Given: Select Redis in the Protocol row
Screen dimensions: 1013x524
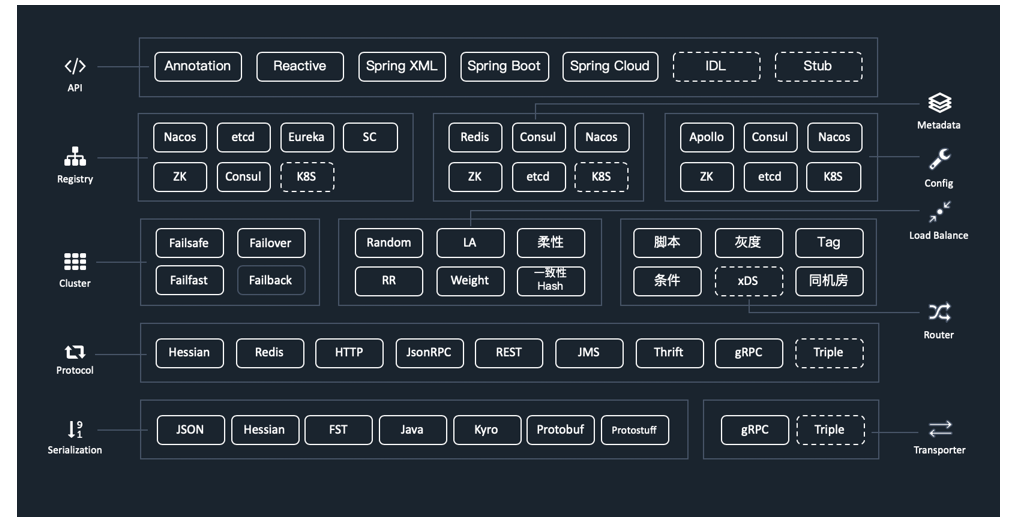Looking at the screenshot, I should point(270,353).
